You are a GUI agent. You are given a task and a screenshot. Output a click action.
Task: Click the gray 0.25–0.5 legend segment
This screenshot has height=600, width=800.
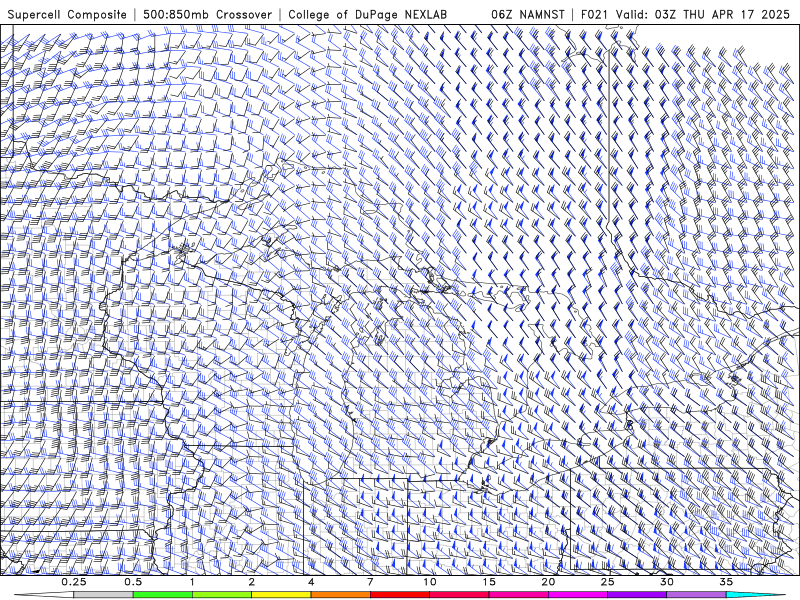coord(103,595)
